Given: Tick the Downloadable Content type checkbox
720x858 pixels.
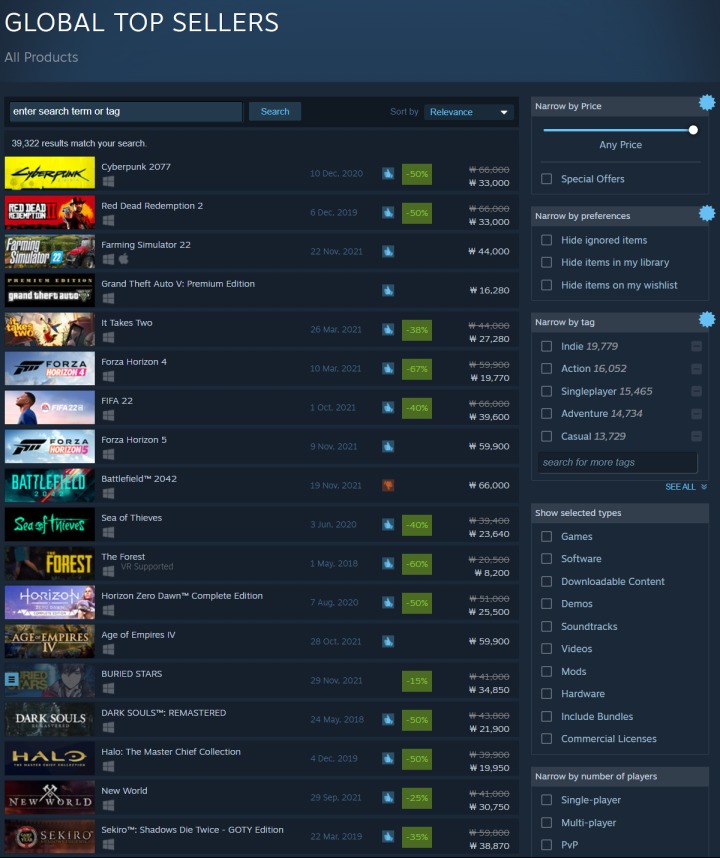Looking at the screenshot, I should (546, 582).
